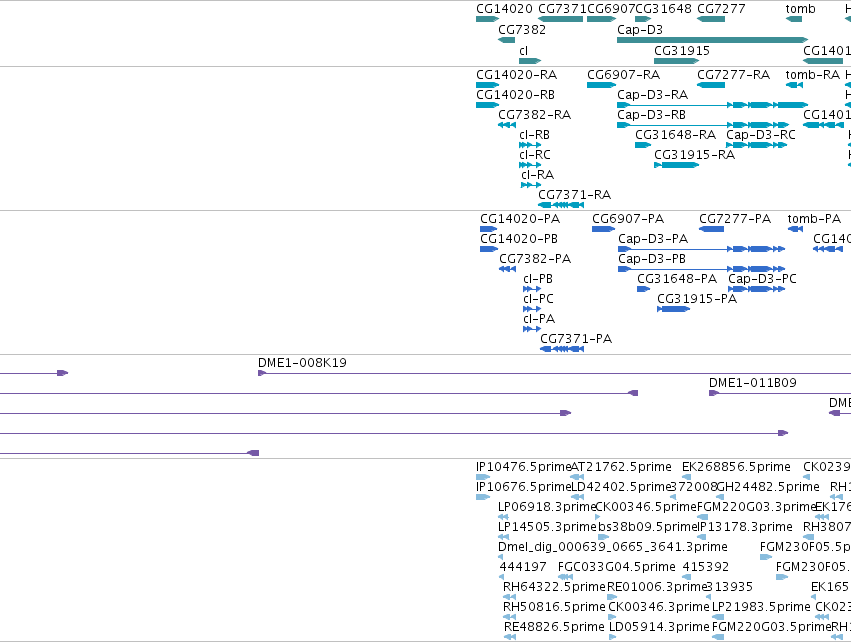Click the cl-PB protein label
The height and width of the screenshot is (642, 851).
tap(537, 279)
